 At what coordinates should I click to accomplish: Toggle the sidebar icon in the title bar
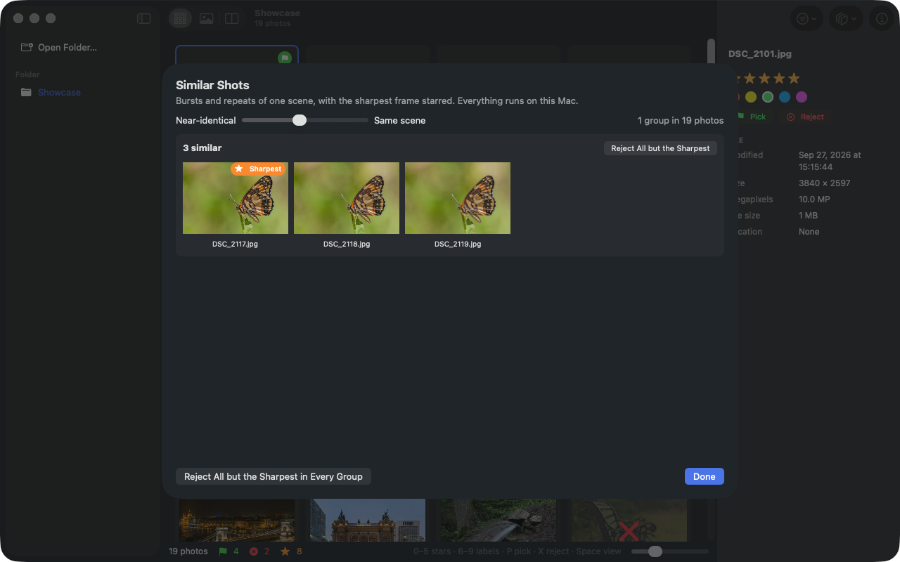coord(143,18)
